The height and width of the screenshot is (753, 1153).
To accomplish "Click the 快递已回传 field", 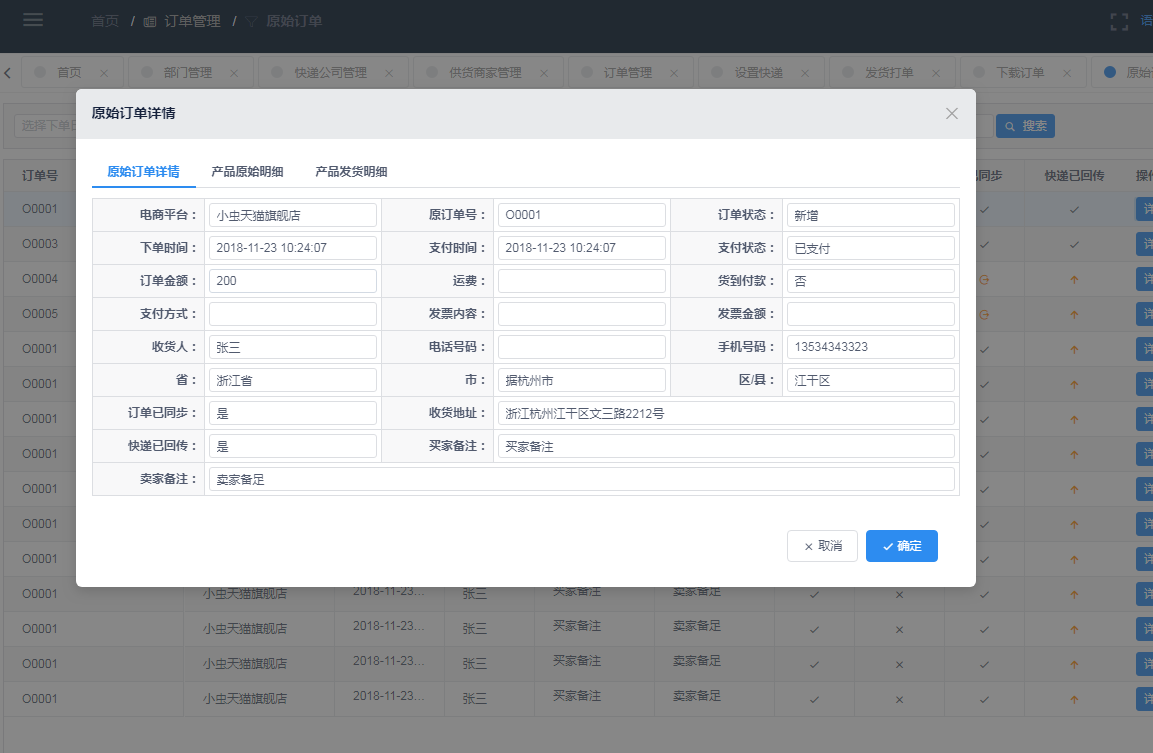I will (293, 446).
